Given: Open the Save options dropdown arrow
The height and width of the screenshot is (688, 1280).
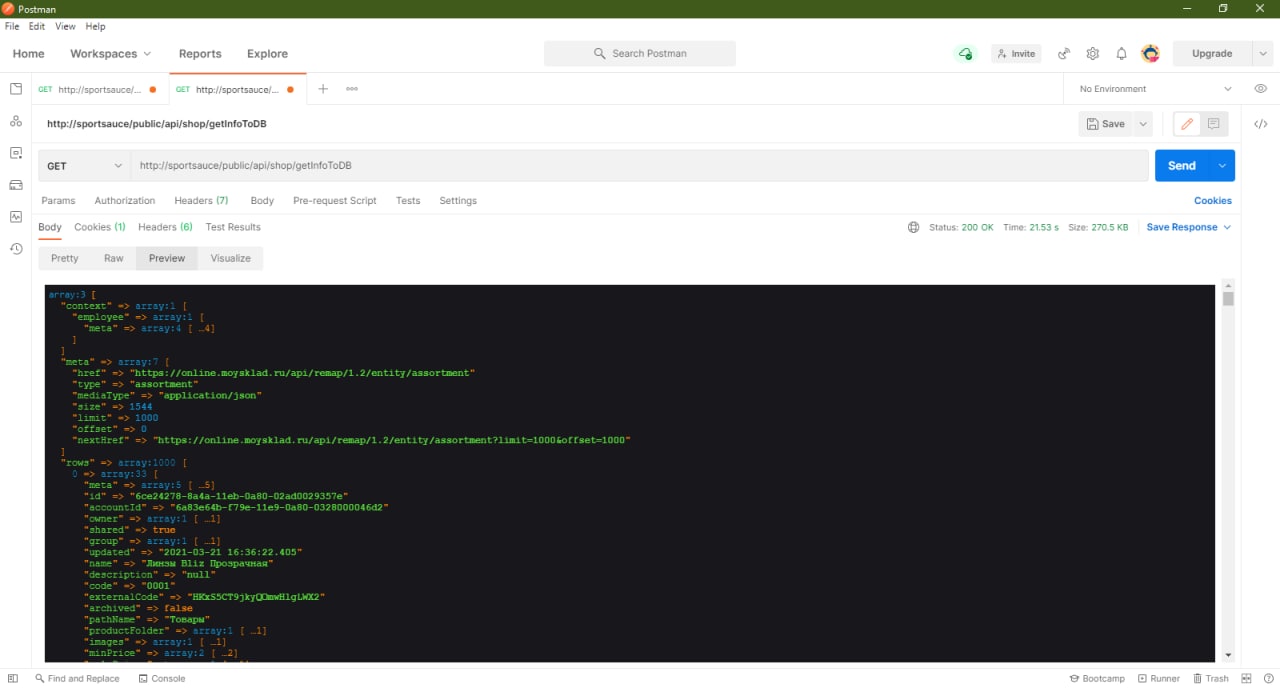Looking at the screenshot, I should [x=1143, y=124].
